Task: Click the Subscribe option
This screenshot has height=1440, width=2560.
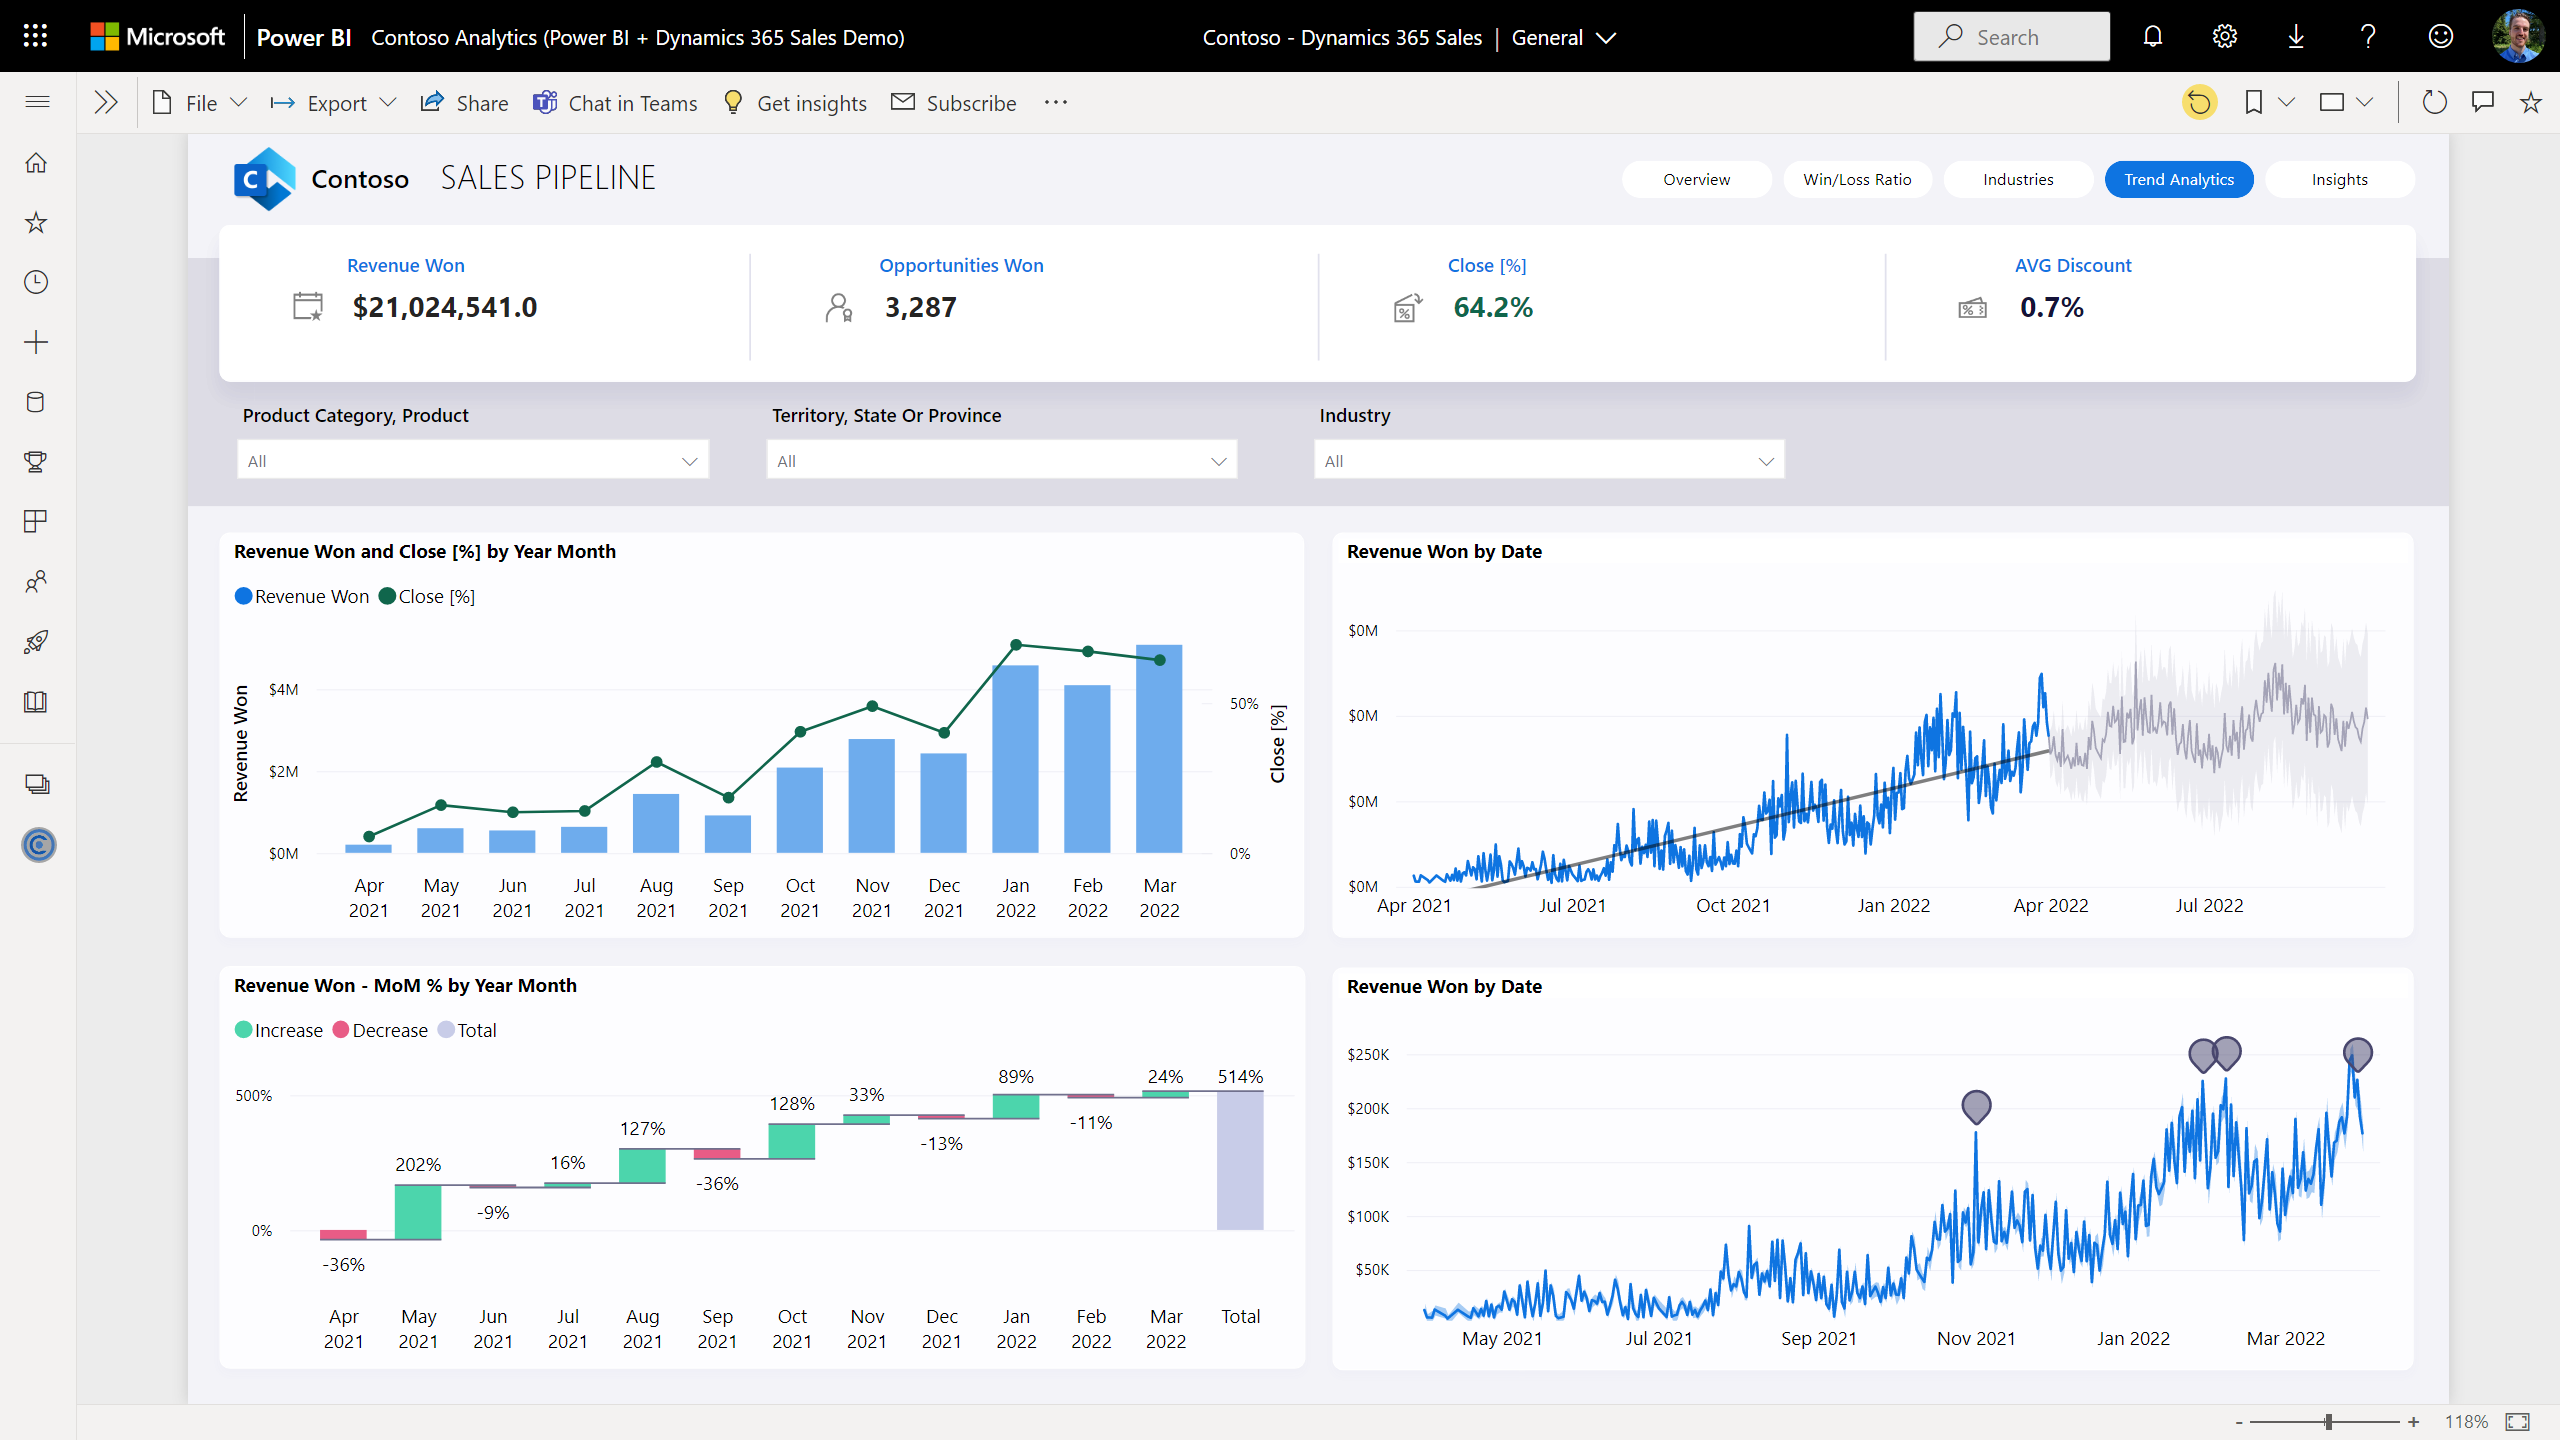Action: pyautogui.click(x=952, y=102)
